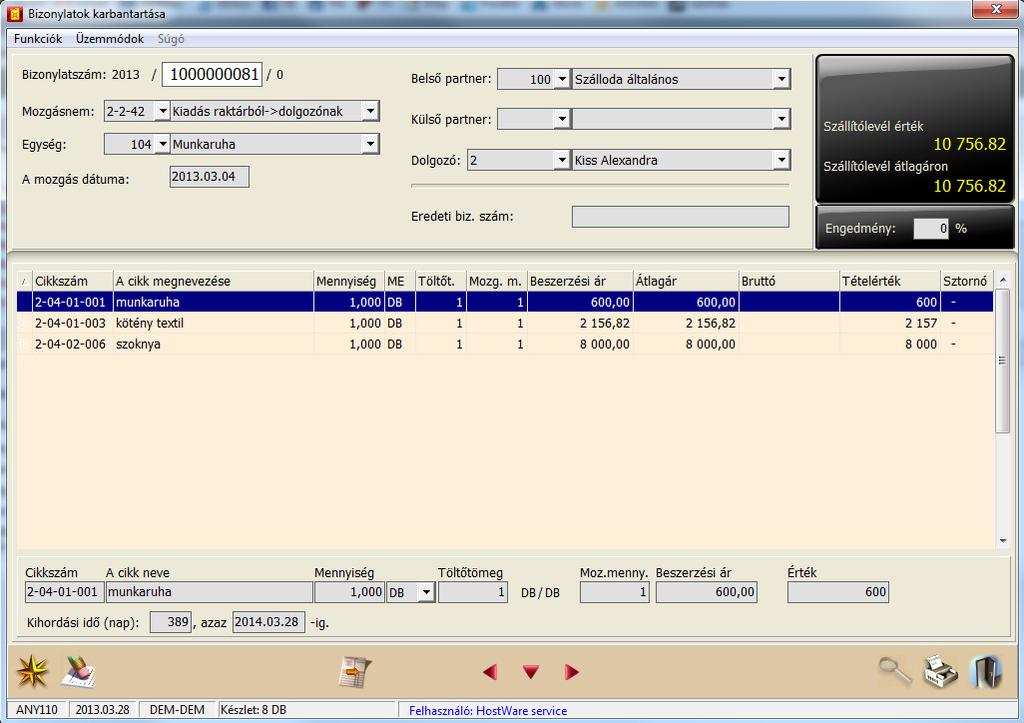The image size is (1024, 723).
Task: Click the red left arrow navigation icon
Action: (490, 671)
